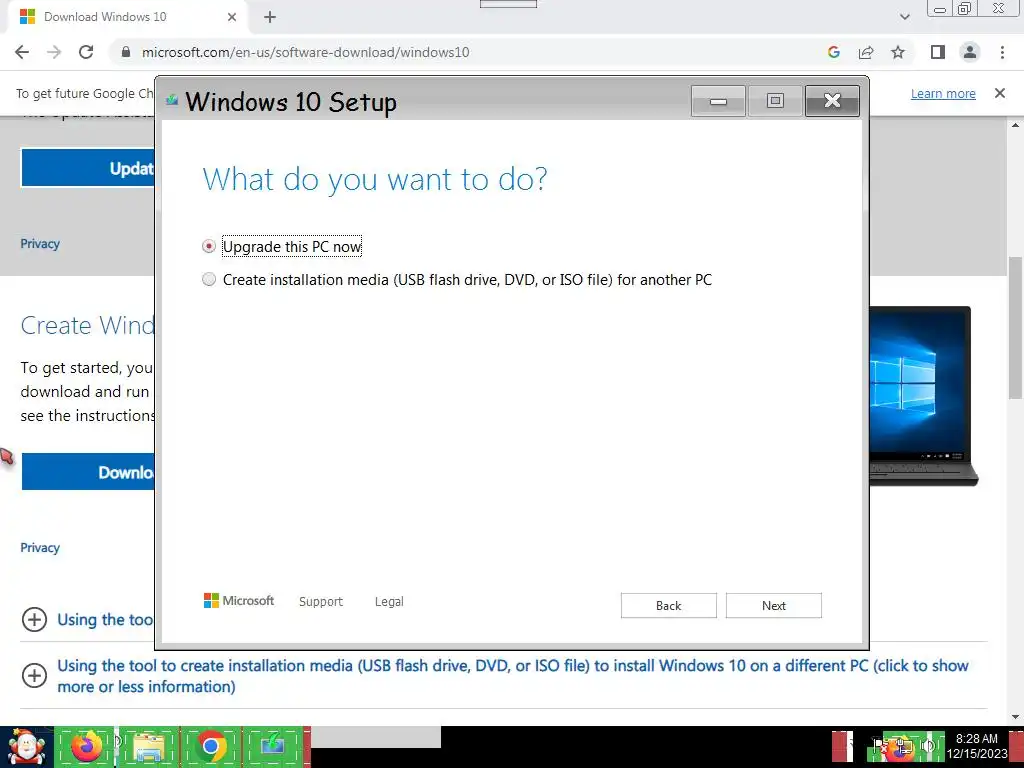
Task: Click the webpage vertical scrollbar thumb
Action: (1015, 327)
